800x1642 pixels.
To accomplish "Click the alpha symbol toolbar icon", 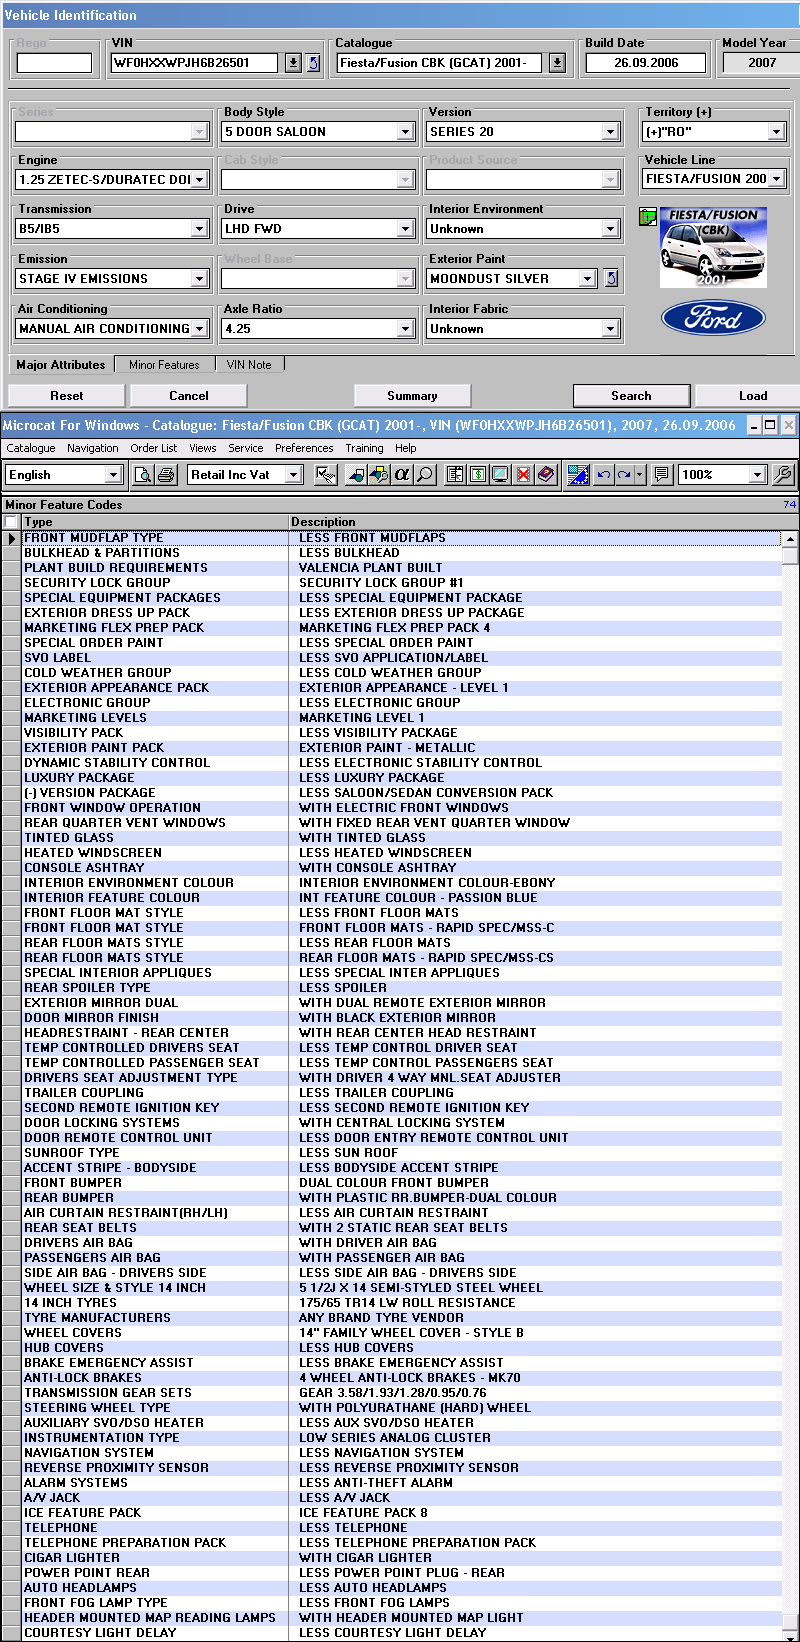I will click(402, 475).
